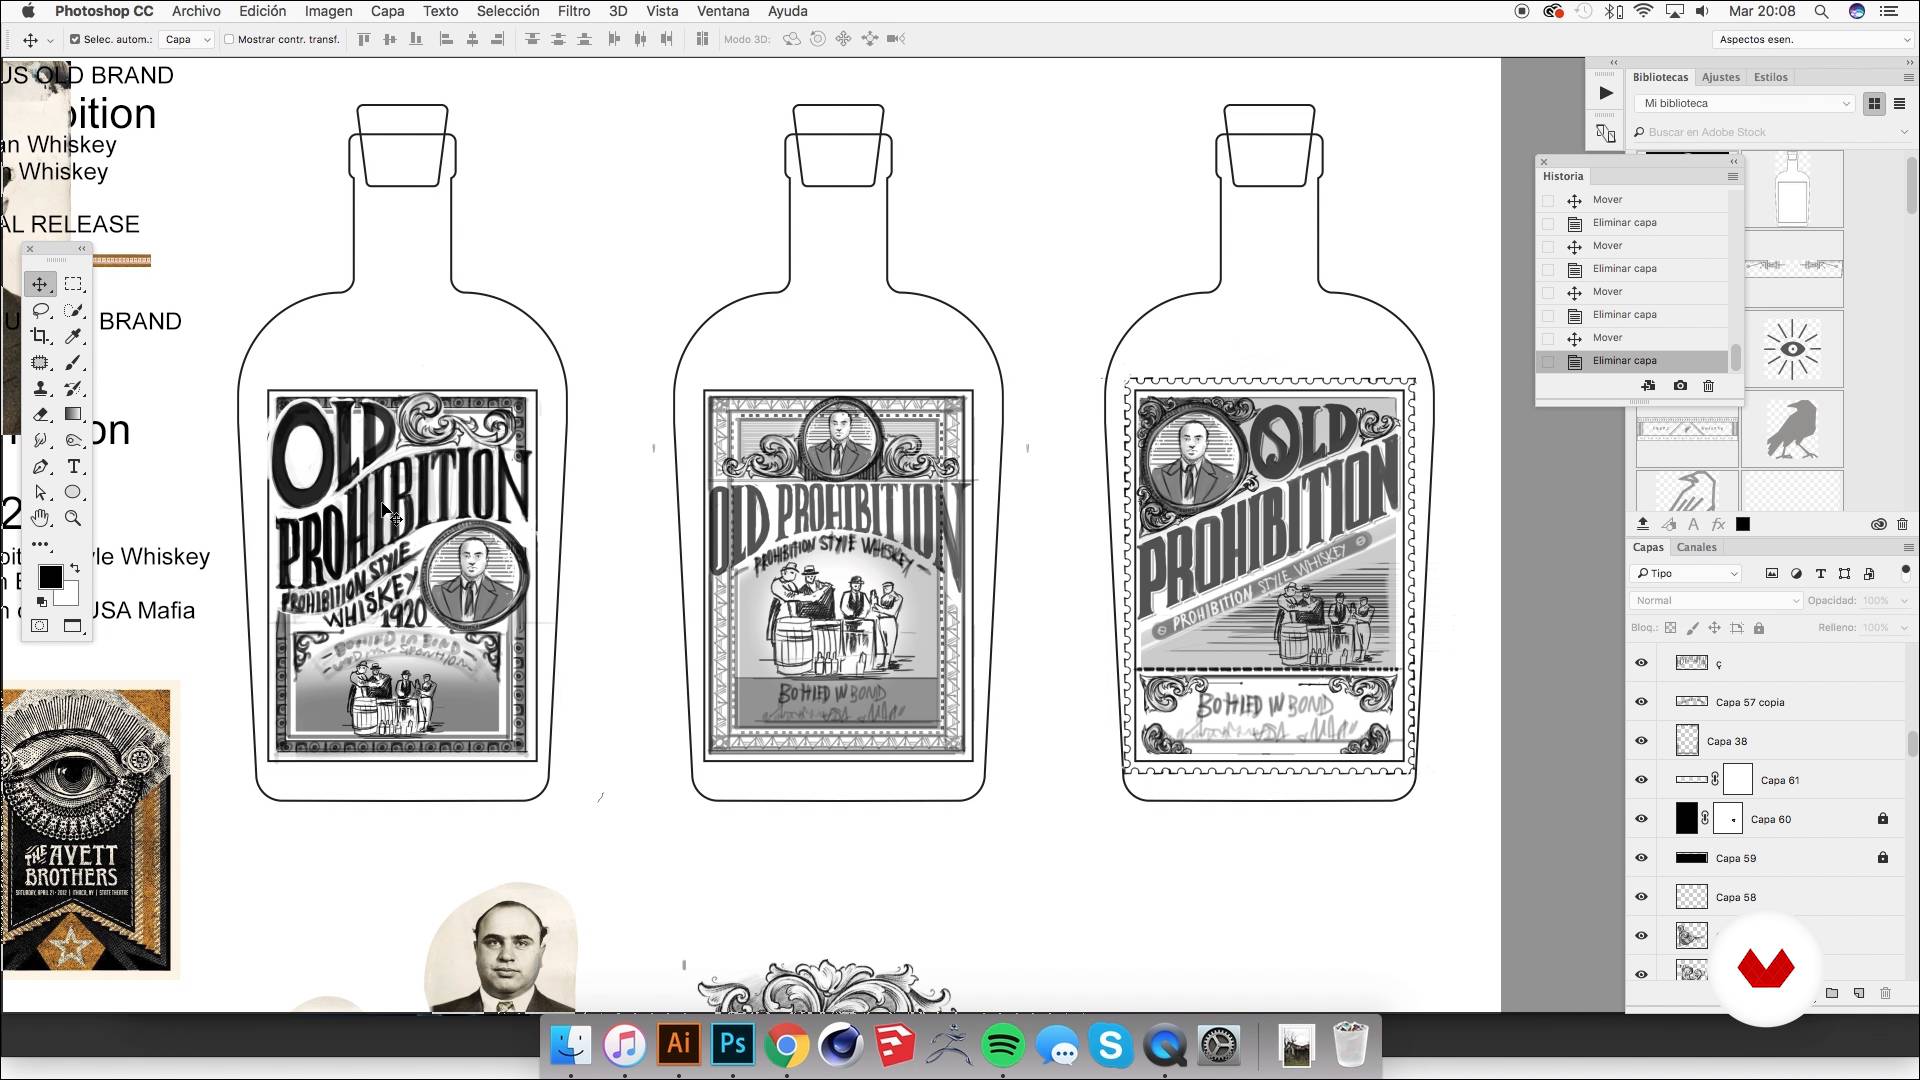The image size is (1920, 1080).
Task: Select the Lasso tool
Action: (x=40, y=311)
